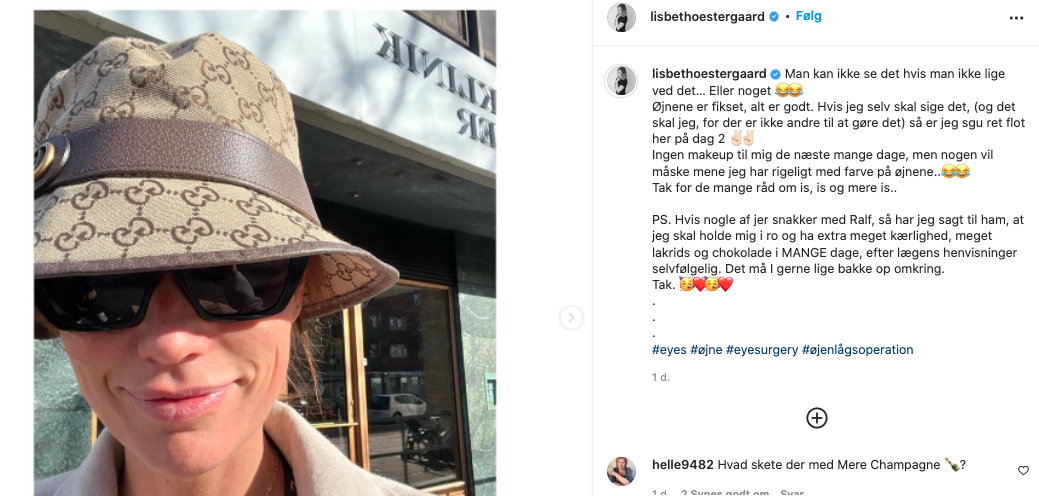Go to next photo with carousel arrow
Image resolution: width=1039 pixels, height=496 pixels.
click(571, 318)
